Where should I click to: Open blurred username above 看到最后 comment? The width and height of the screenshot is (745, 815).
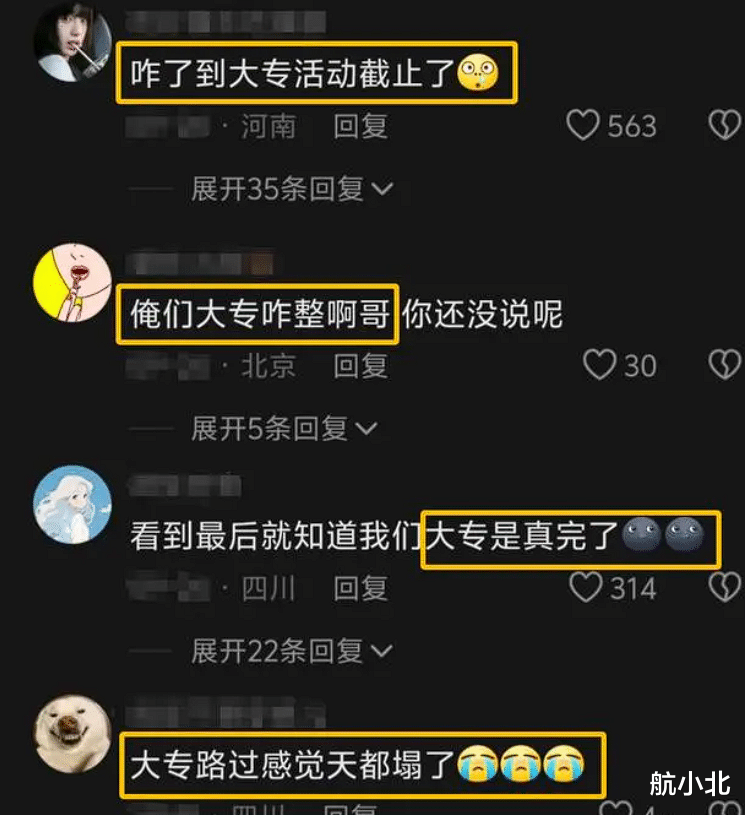(184, 485)
